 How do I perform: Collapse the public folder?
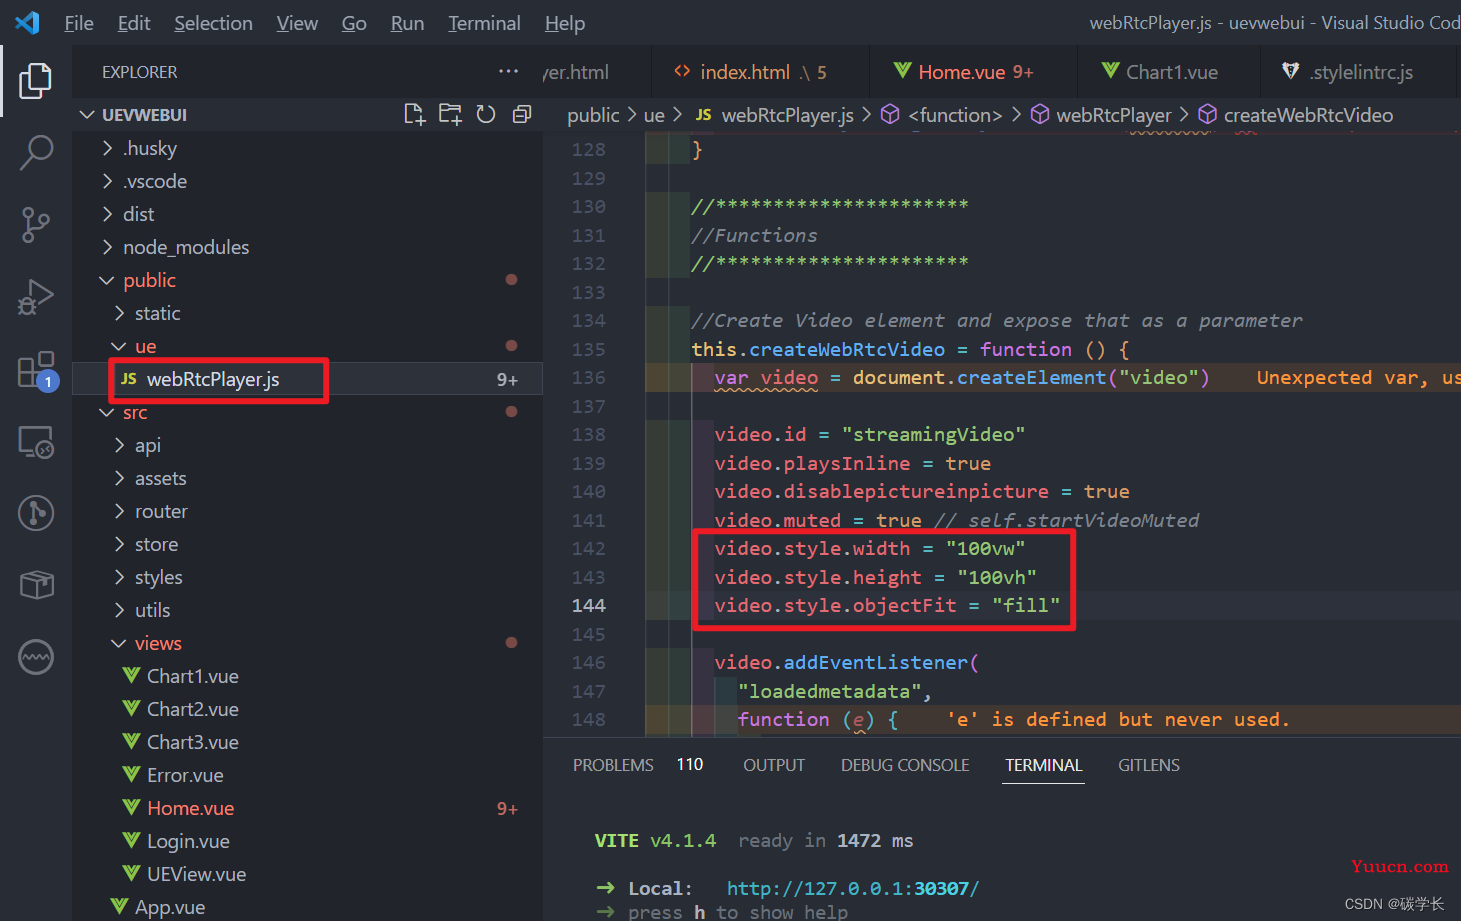[107, 280]
